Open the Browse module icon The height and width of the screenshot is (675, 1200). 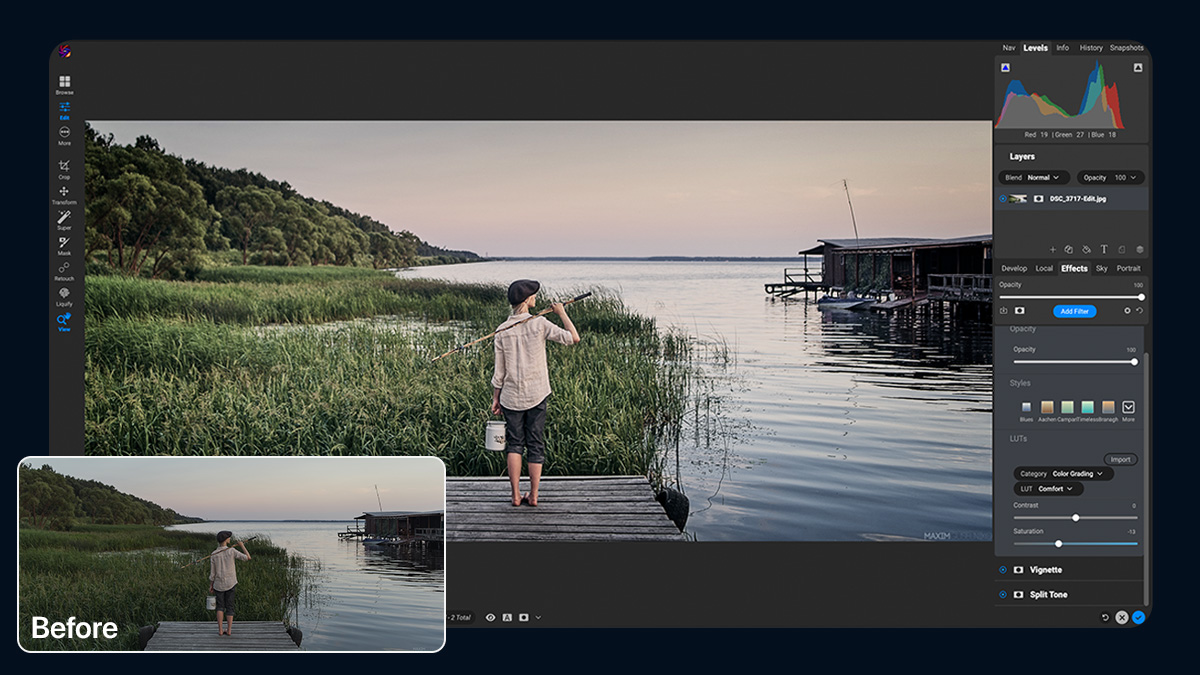64,83
